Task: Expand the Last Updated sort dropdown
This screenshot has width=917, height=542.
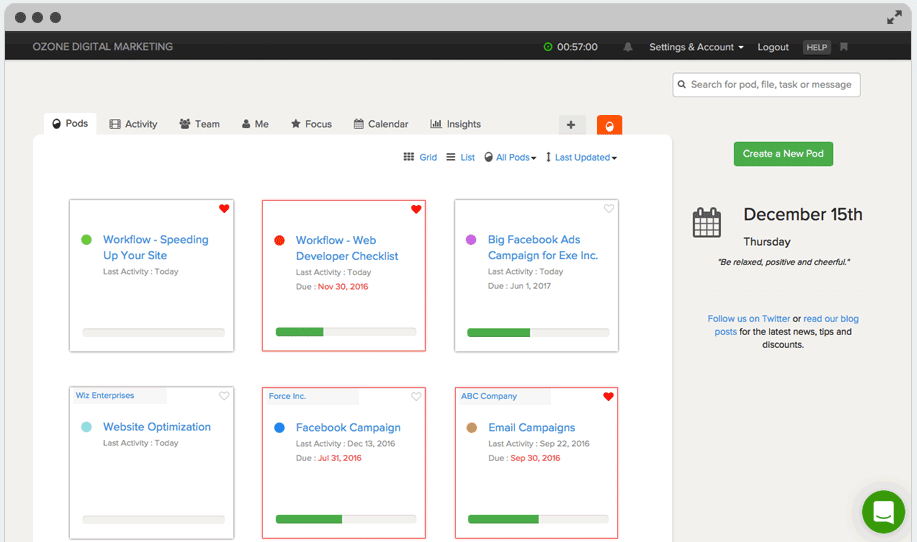Action: tap(585, 157)
